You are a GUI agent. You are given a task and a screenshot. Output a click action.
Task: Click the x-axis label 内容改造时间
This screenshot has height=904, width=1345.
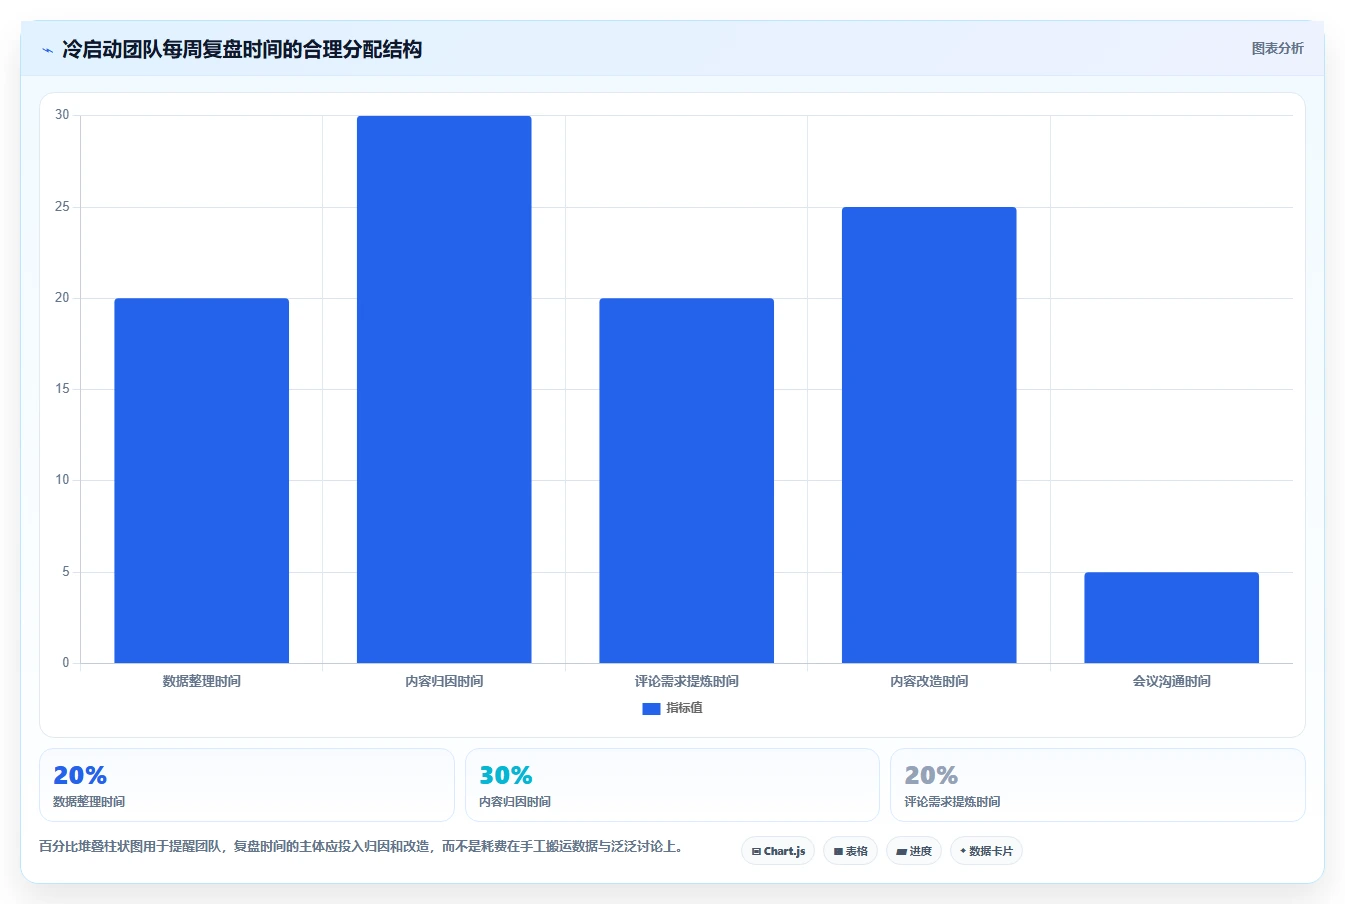(929, 681)
